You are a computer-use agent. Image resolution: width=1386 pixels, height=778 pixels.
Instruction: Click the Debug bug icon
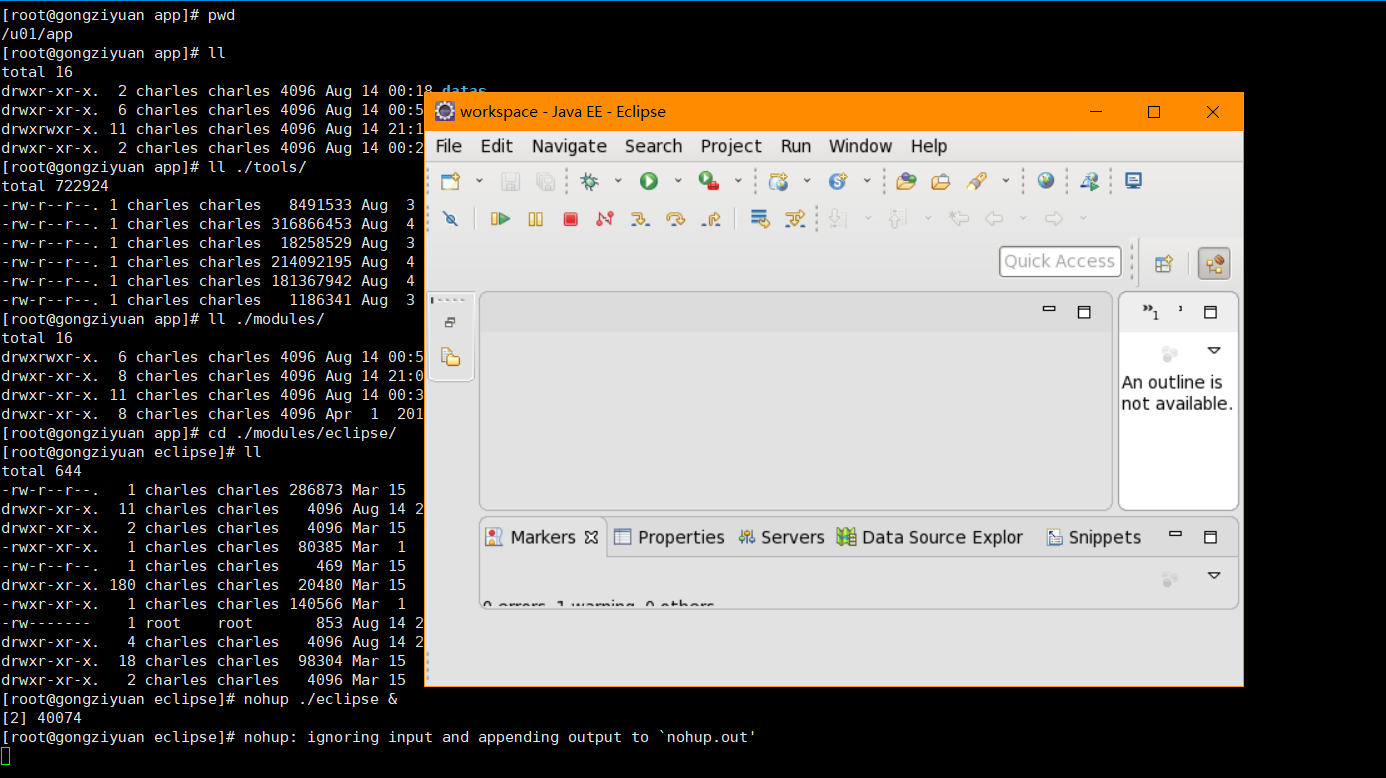[x=590, y=181]
